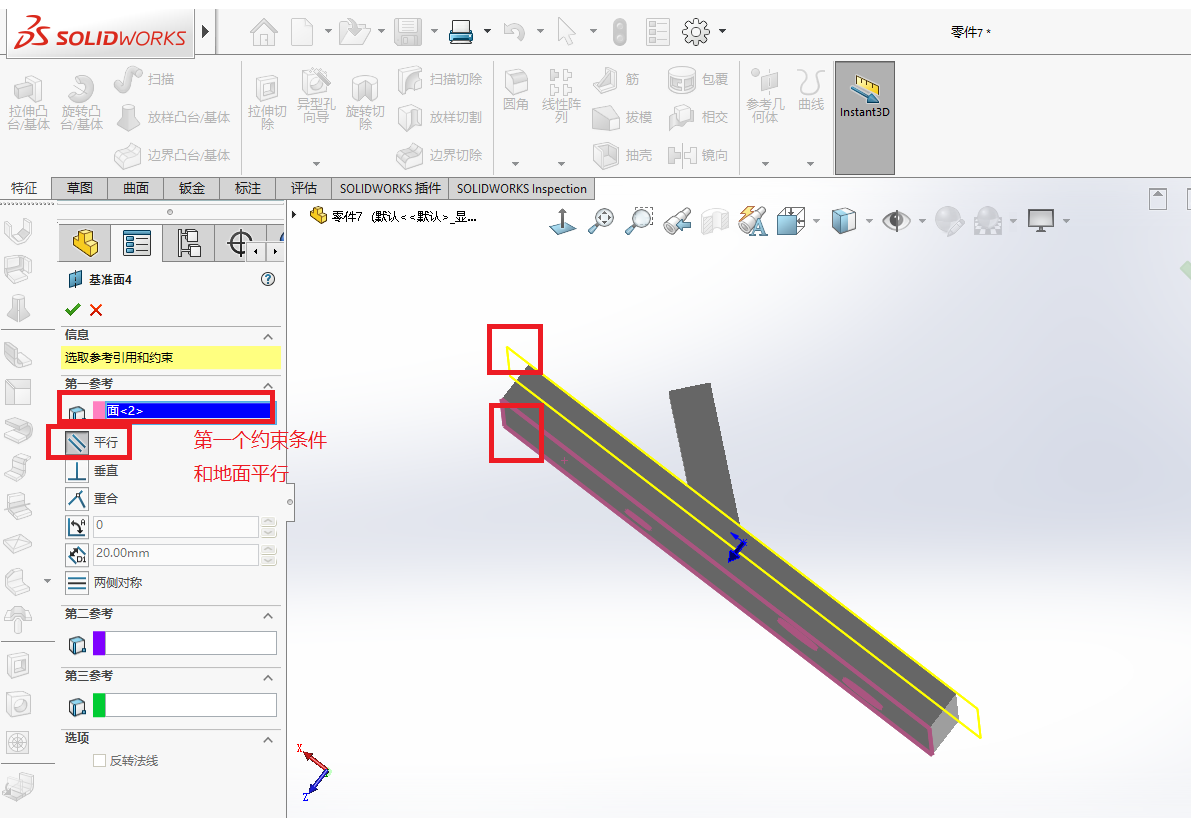The height and width of the screenshot is (818, 1191).
Task: Cancel plane with red X
Action: pos(96,310)
